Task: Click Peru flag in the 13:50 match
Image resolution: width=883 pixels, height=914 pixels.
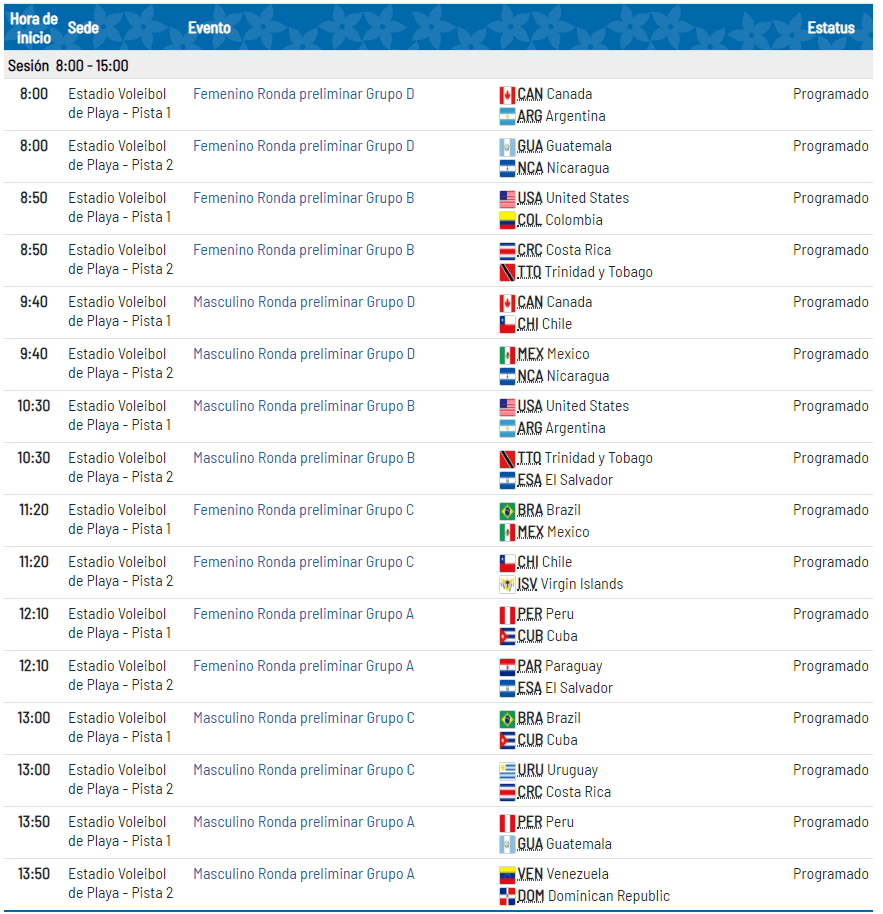Action: (x=507, y=822)
